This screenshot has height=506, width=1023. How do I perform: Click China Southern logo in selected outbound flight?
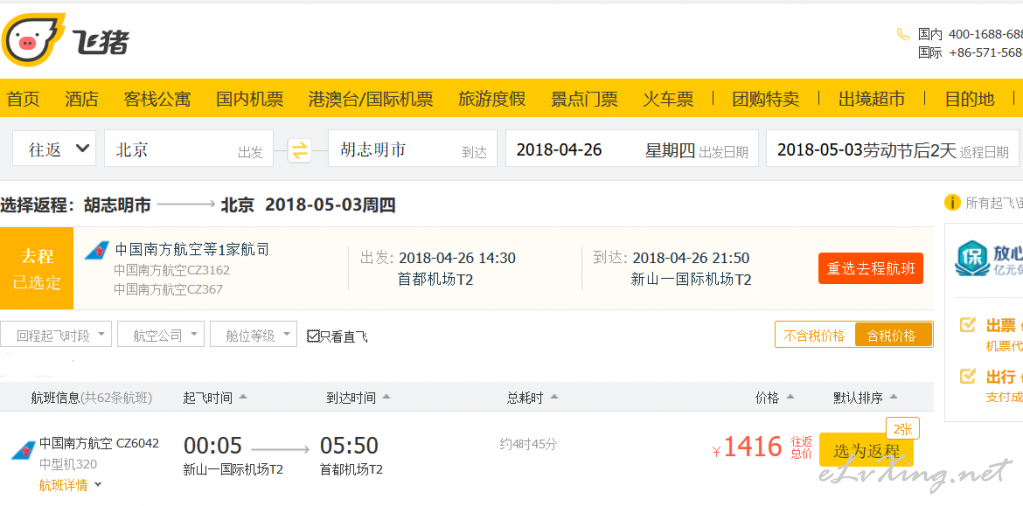point(97,250)
